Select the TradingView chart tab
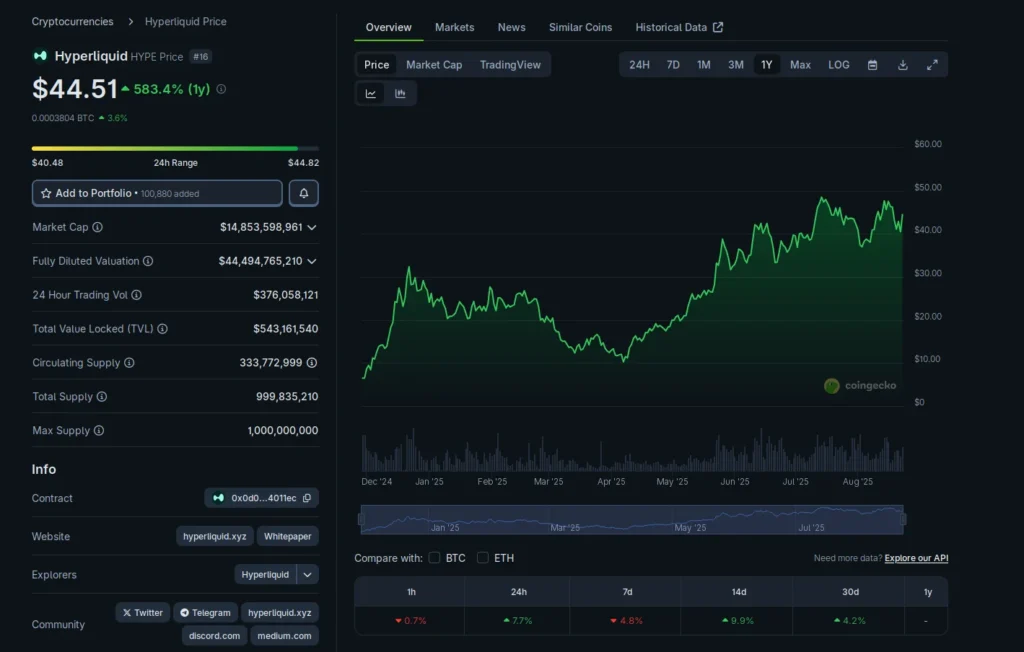Viewport: 1024px width, 652px height. pos(510,65)
